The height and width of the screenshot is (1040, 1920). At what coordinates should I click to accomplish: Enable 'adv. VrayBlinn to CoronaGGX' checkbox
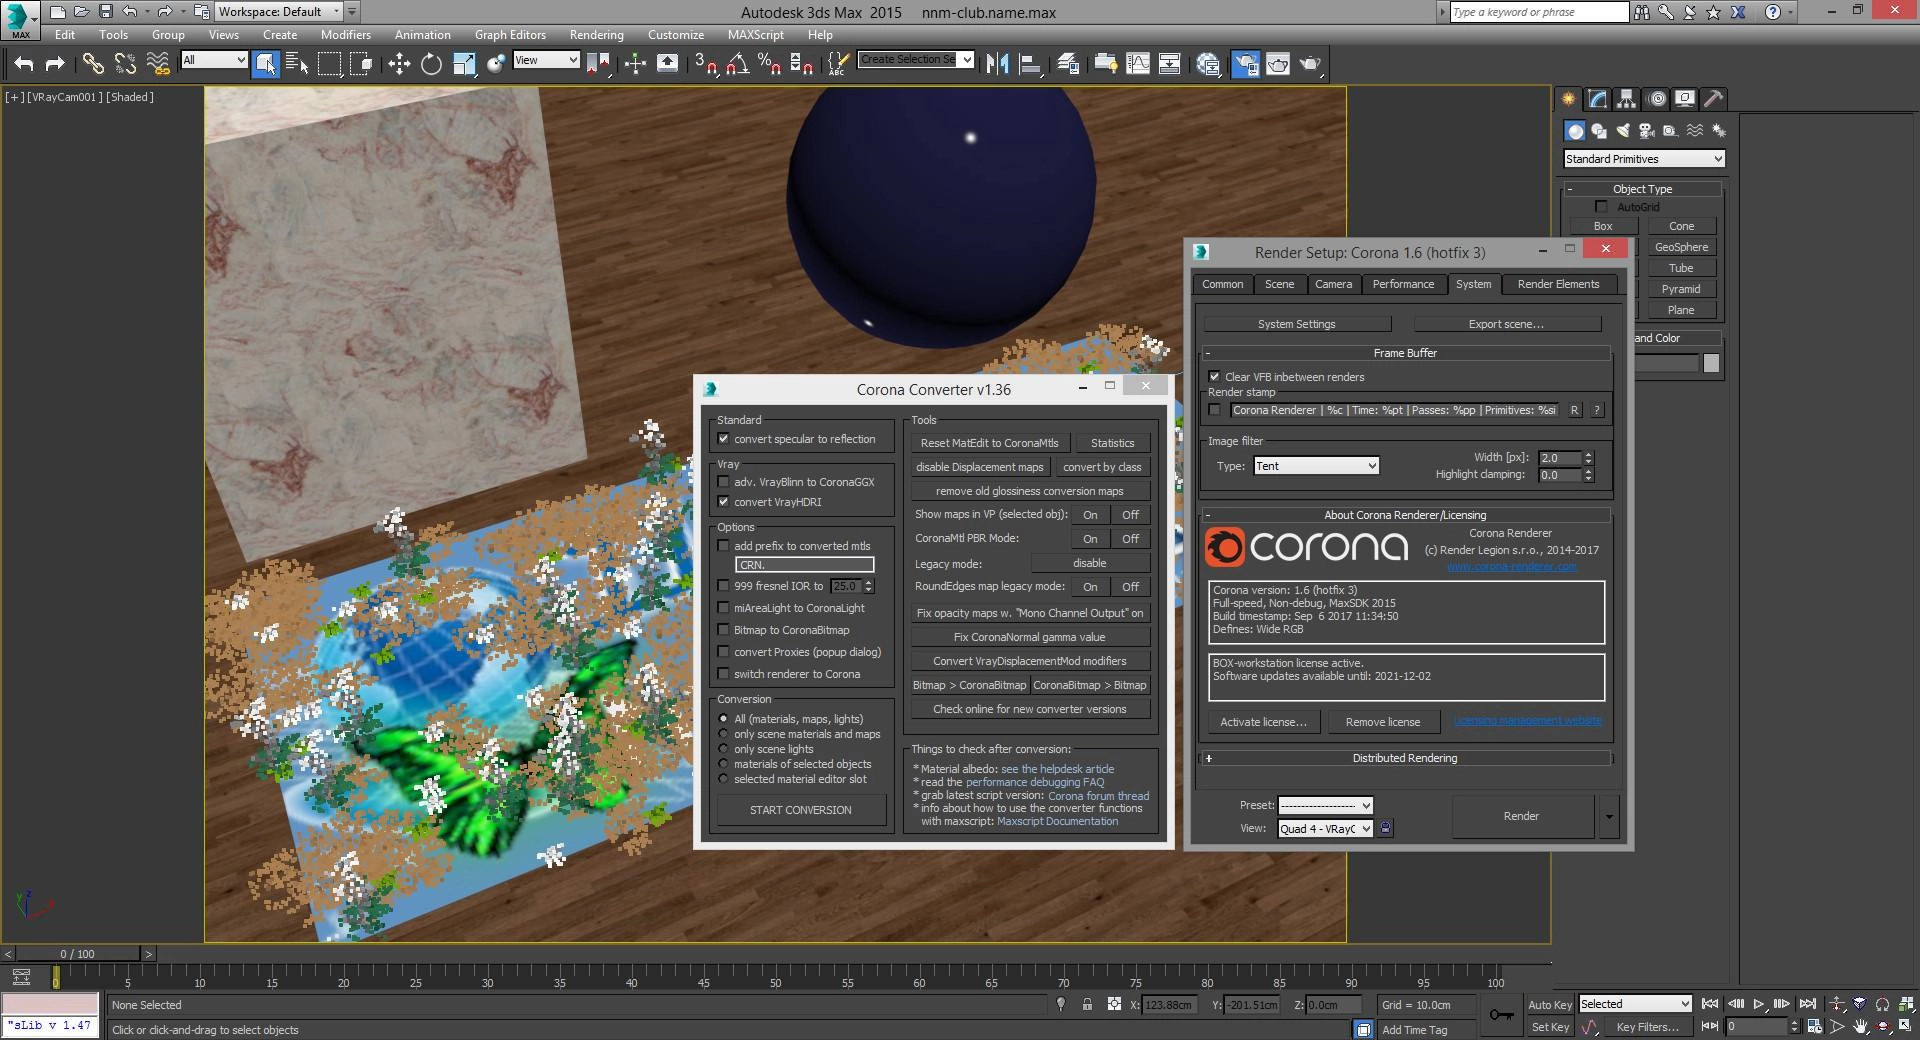(x=723, y=482)
